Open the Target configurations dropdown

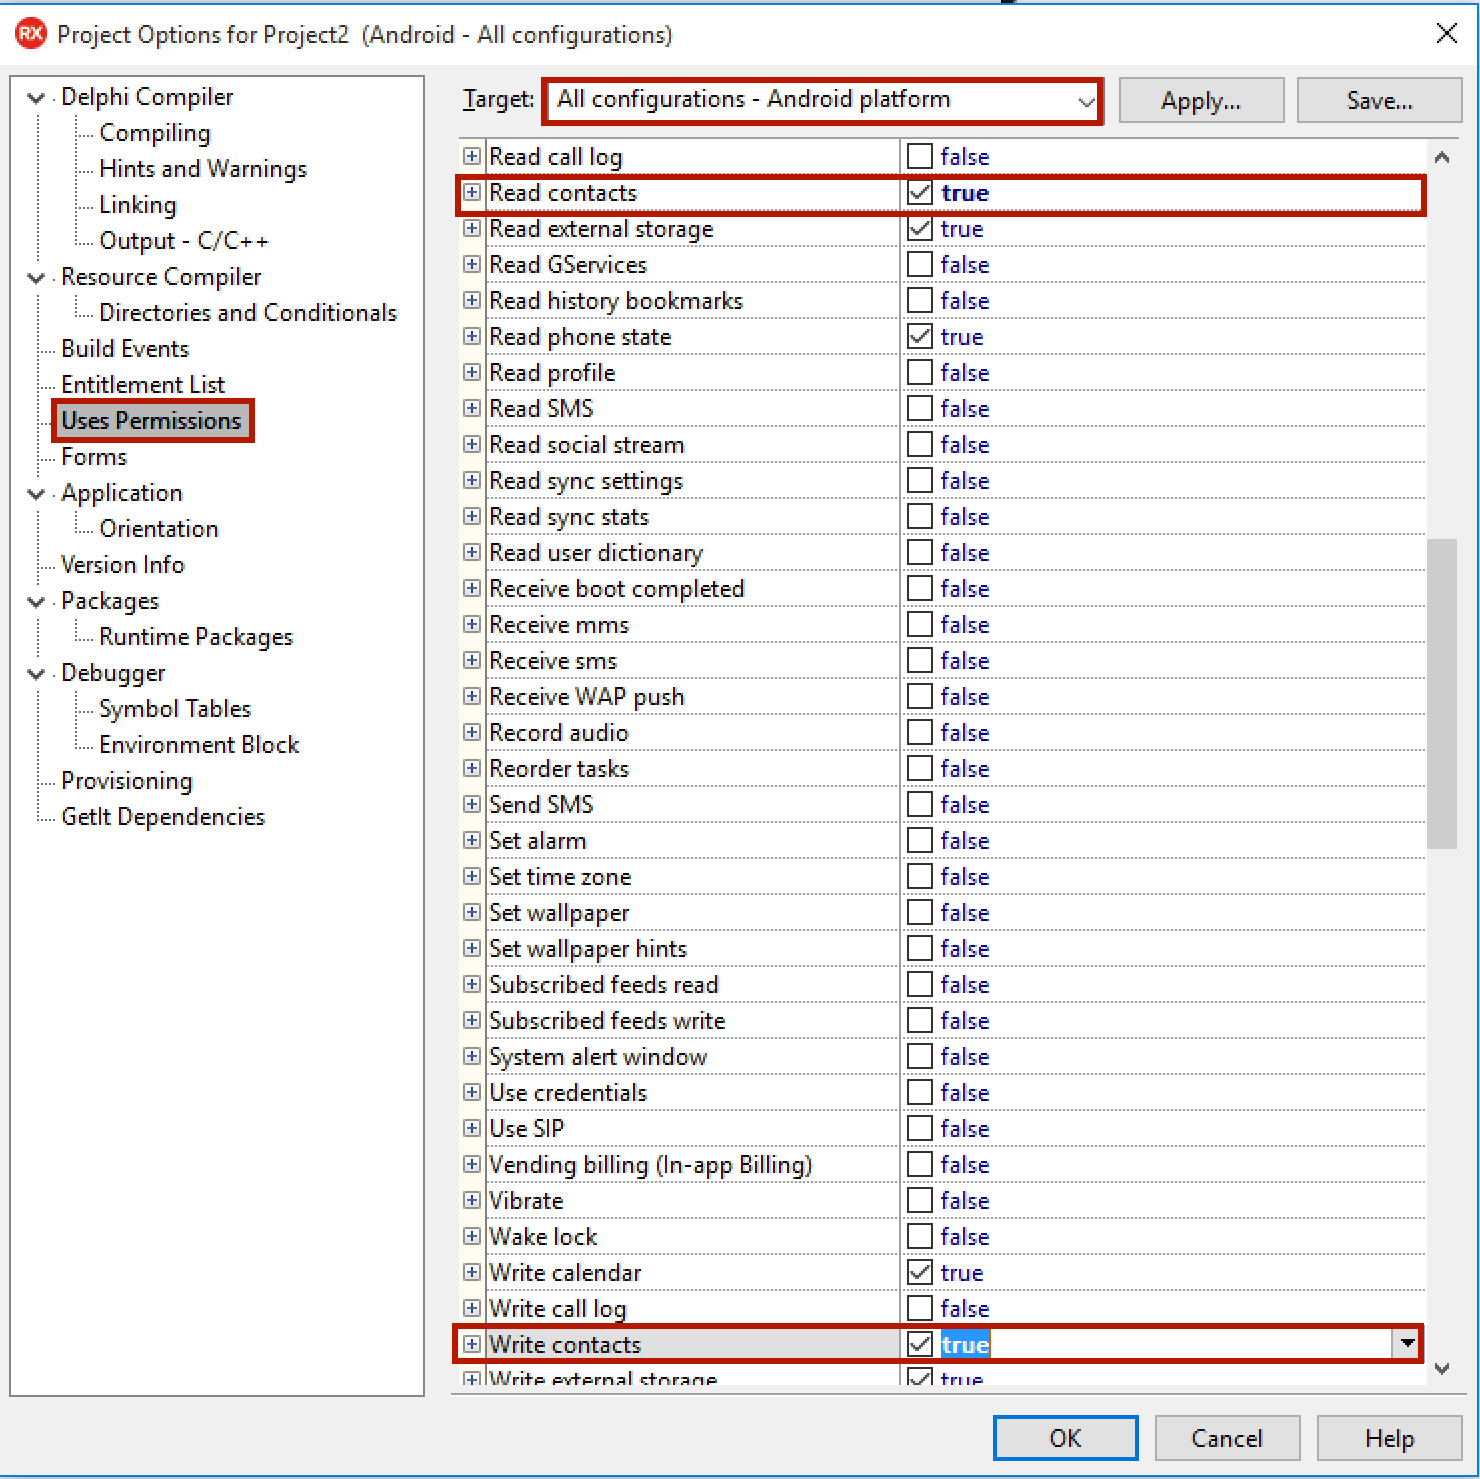click(1085, 100)
